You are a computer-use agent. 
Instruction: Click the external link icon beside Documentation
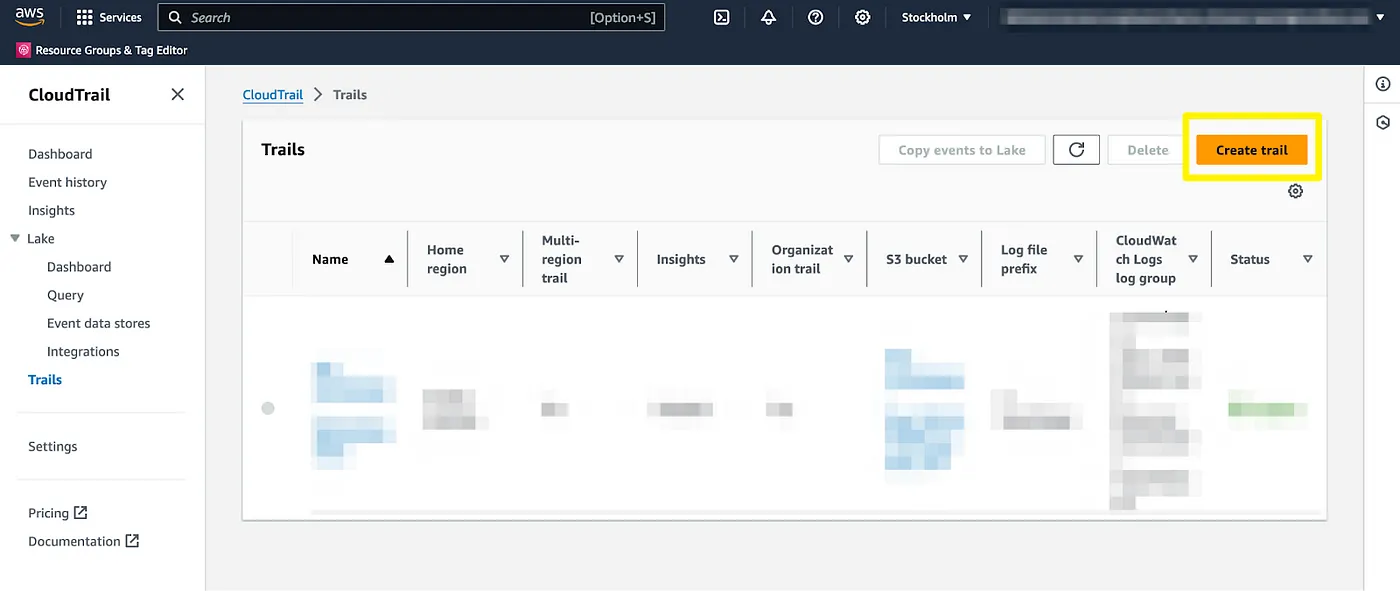(132, 540)
